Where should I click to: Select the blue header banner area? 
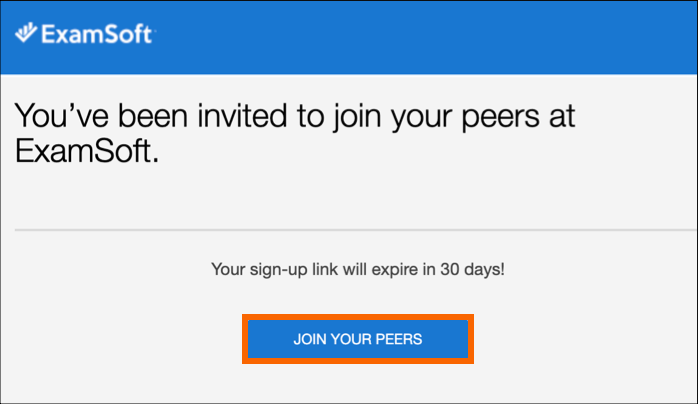tap(349, 37)
